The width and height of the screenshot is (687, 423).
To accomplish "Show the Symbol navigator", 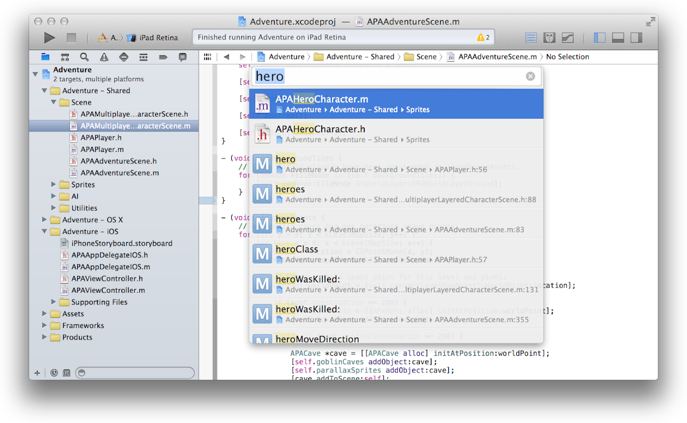I will tap(65, 57).
